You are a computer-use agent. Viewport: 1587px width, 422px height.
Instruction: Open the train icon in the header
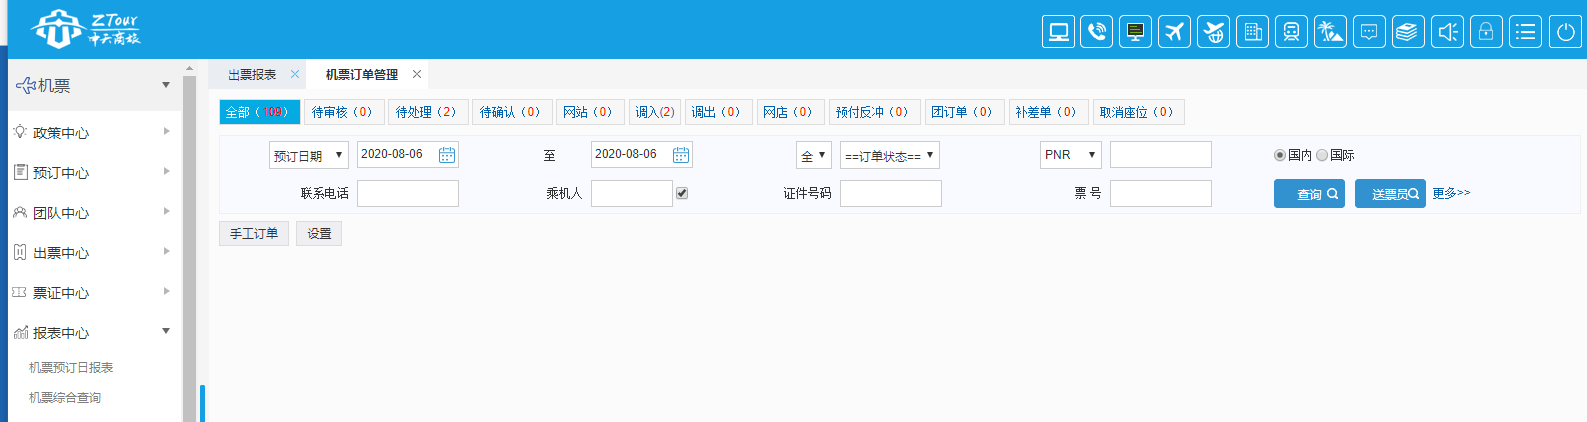coord(1292,32)
